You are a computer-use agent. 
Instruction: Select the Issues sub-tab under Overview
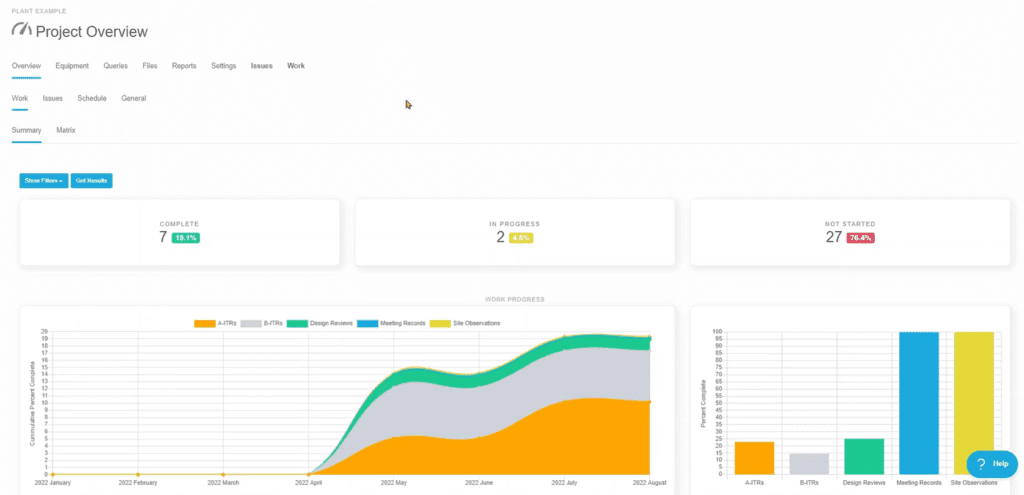pos(53,99)
